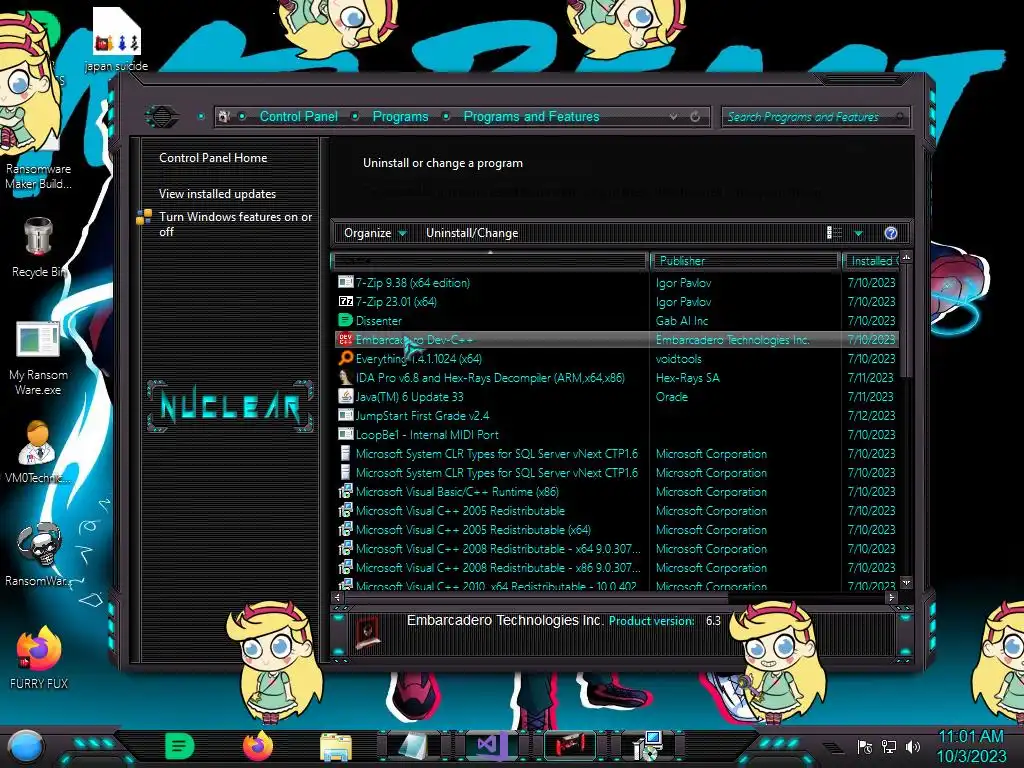Open View installed updates link

coord(217,194)
